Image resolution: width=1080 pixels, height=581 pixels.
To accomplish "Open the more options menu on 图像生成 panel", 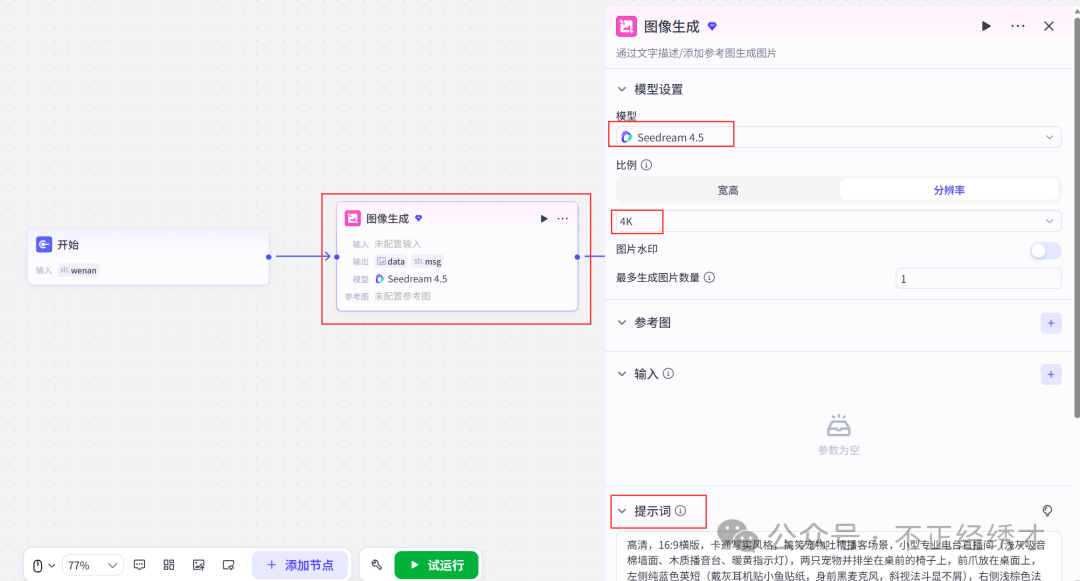I will [1018, 26].
